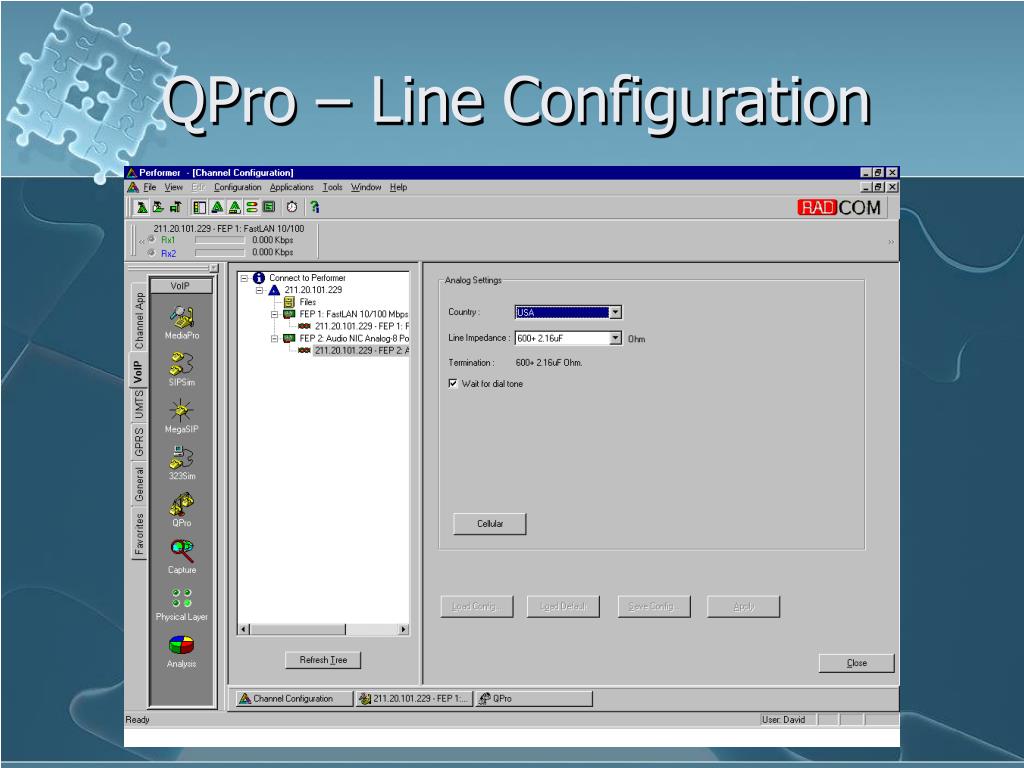Open the 323Sim icon
This screenshot has height=768, width=1024.
coord(182,457)
